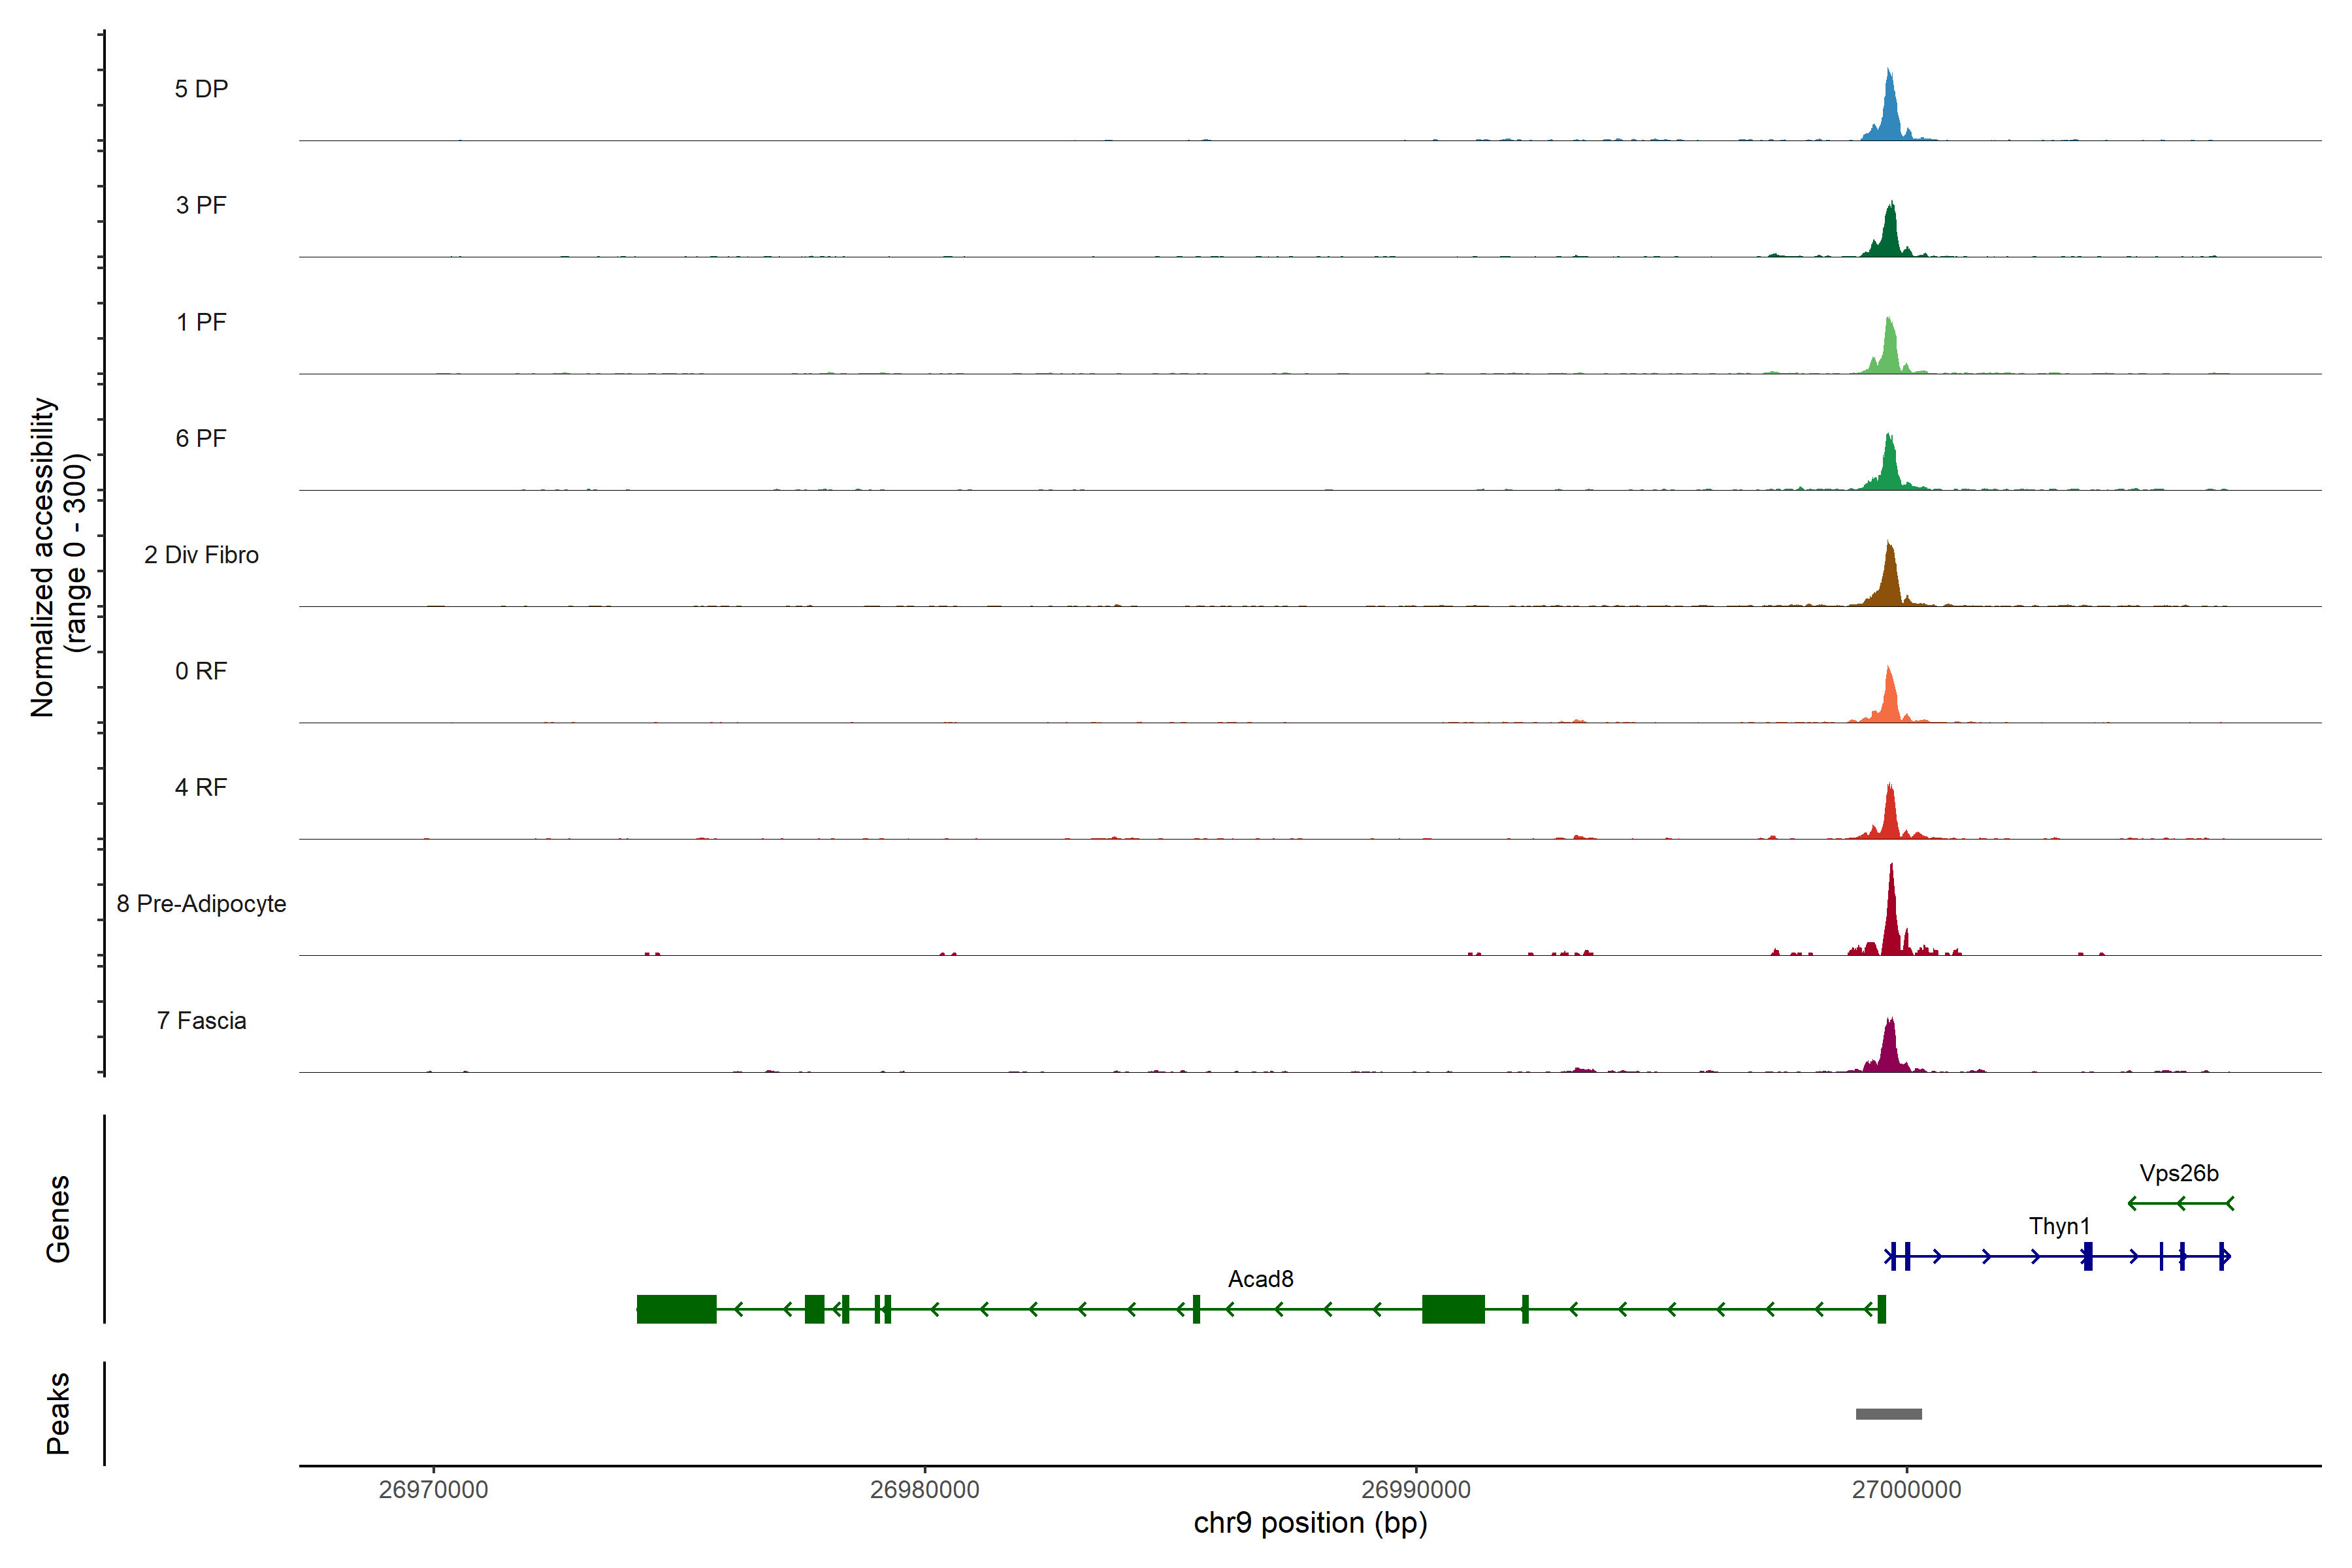Click the 26970000 x-axis tick label
Image resolution: width=2352 pixels, height=1568 pixels.
point(433,1489)
